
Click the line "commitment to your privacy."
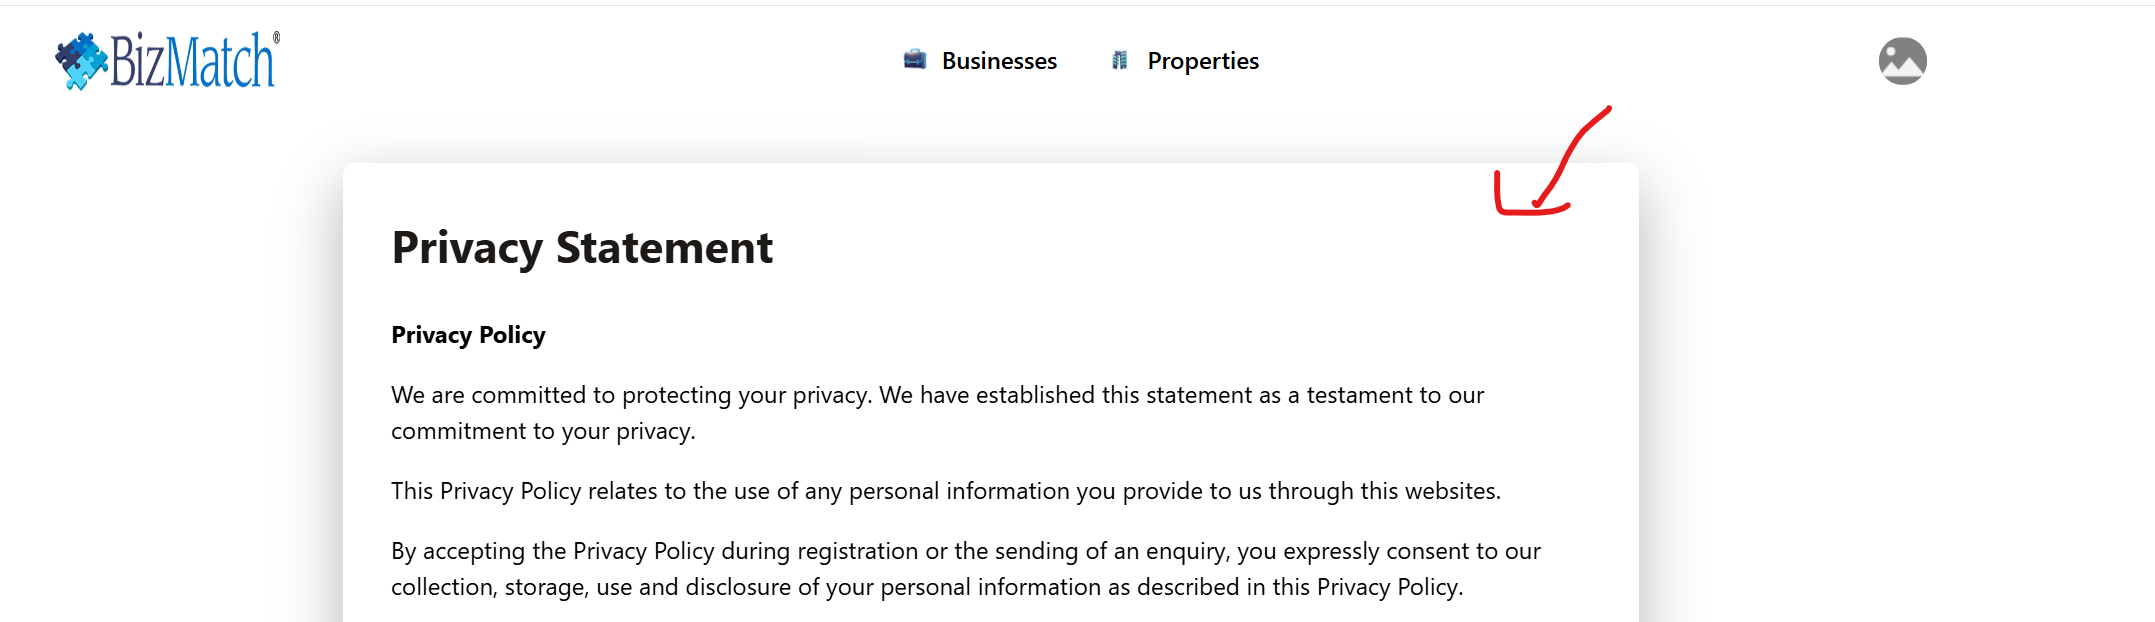click(543, 431)
